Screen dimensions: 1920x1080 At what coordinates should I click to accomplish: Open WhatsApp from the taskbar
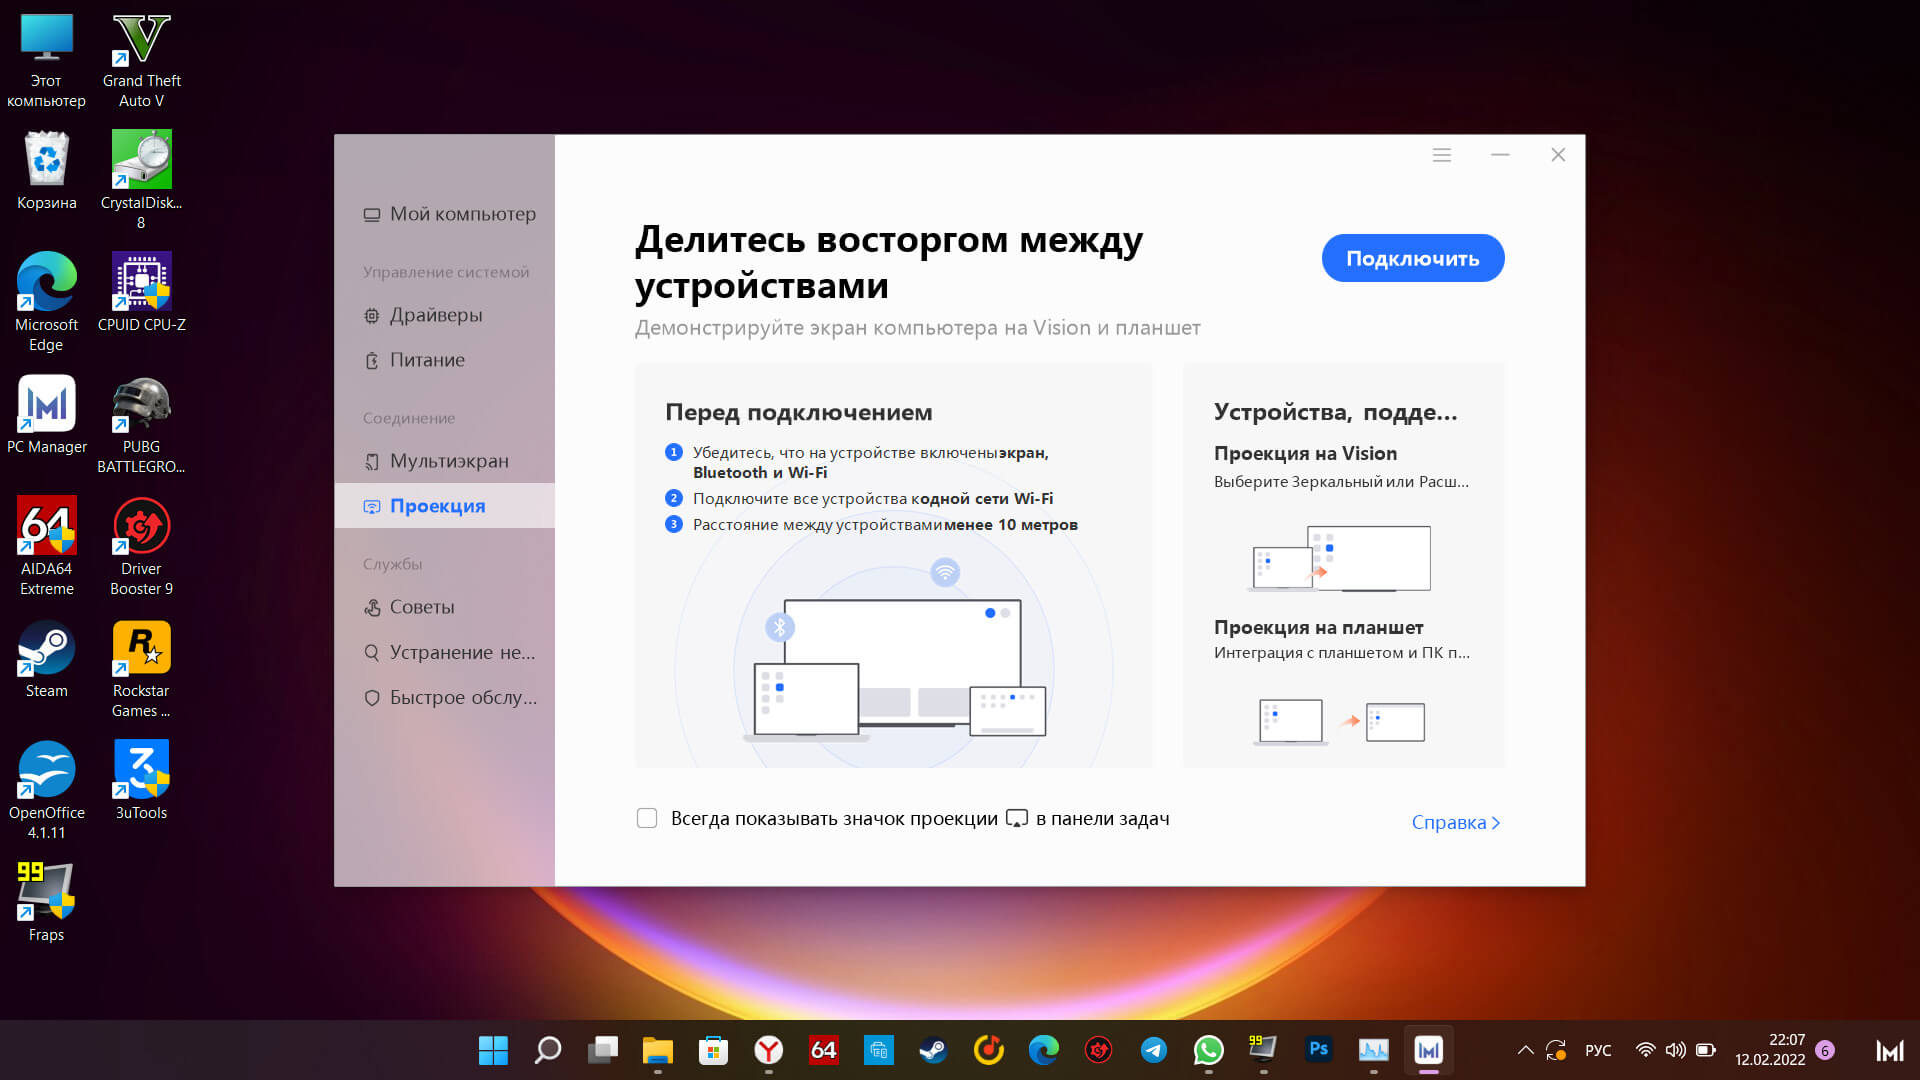pos(1208,1050)
